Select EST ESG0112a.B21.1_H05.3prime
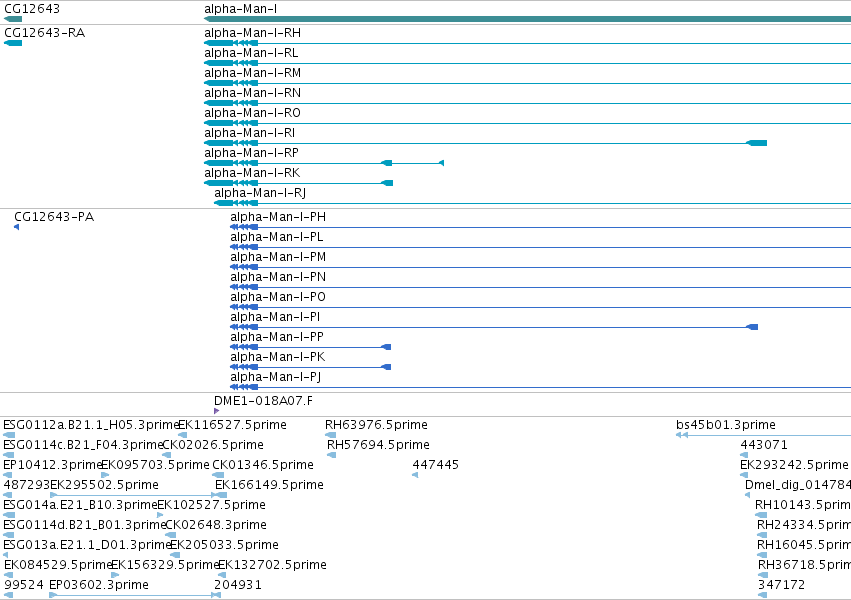The image size is (851, 600). tap(91, 425)
